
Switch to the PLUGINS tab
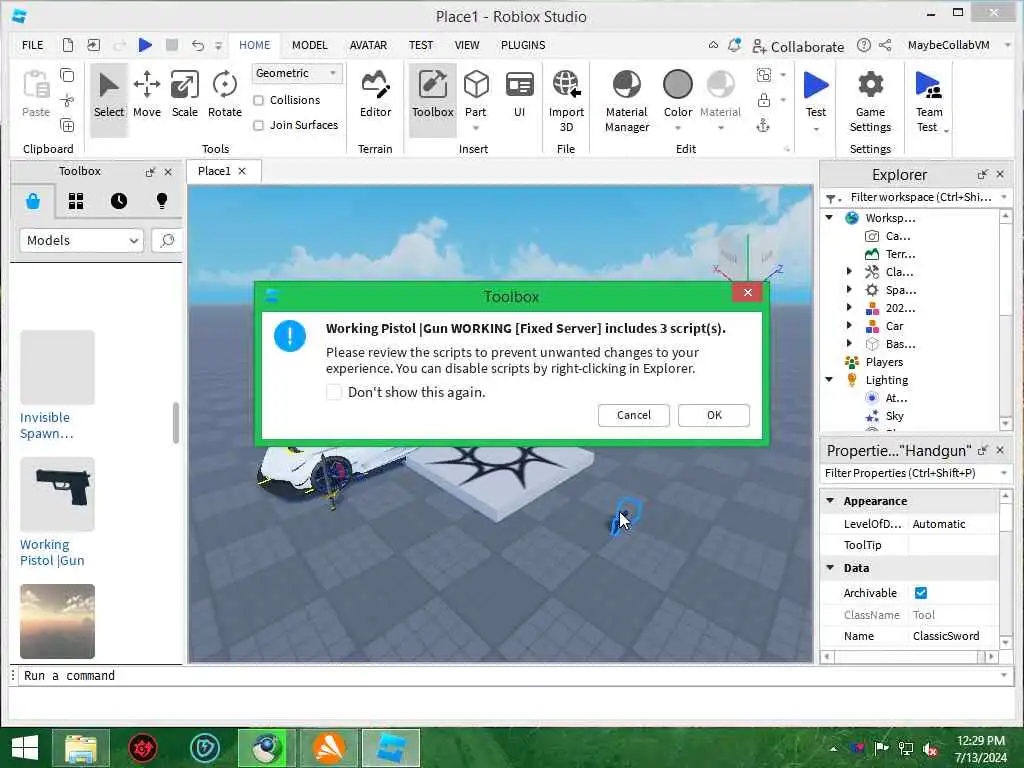coord(523,45)
